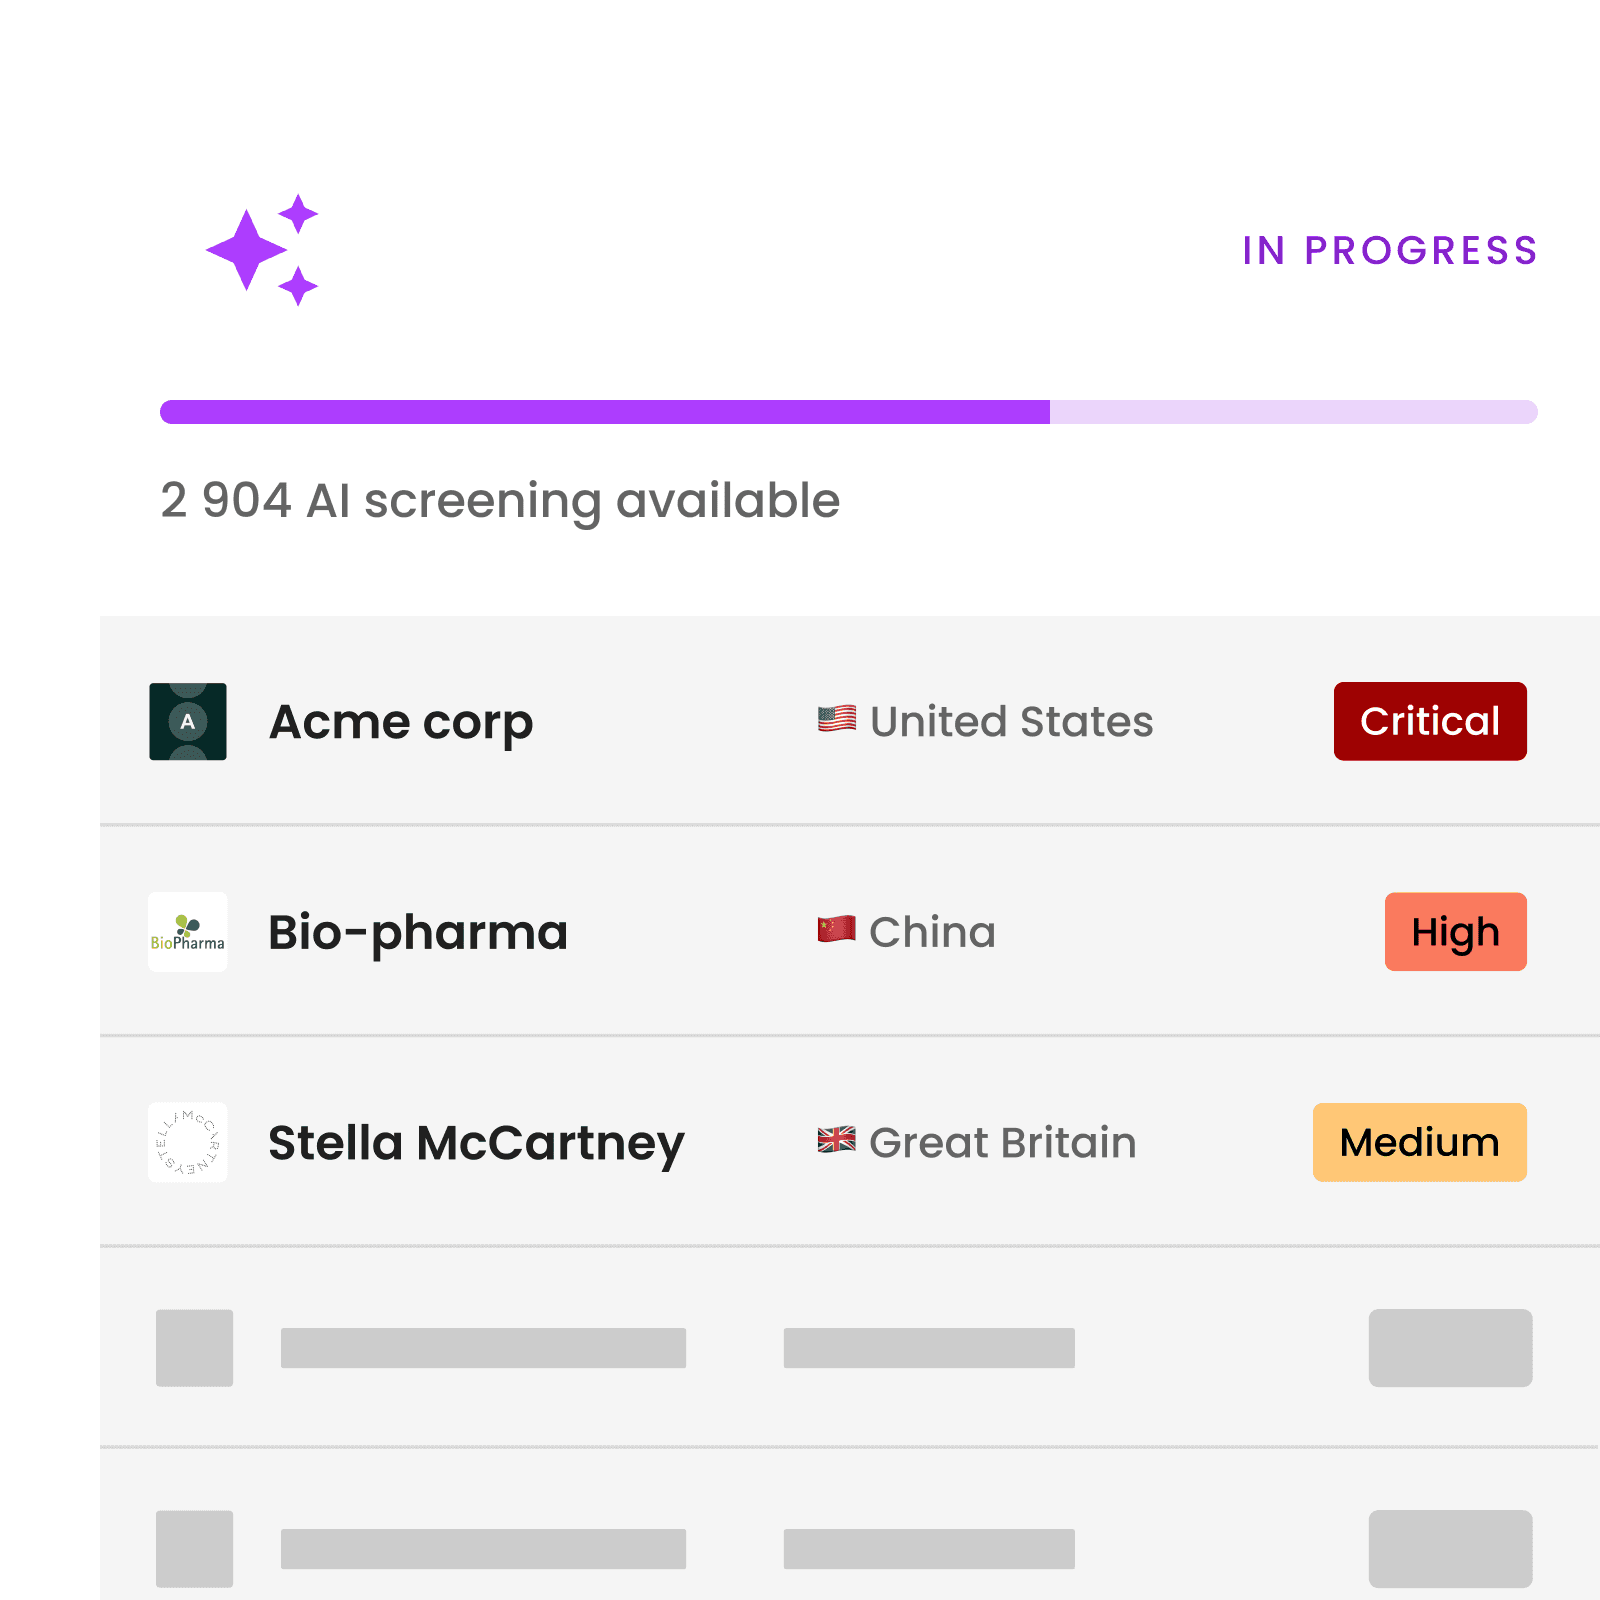The image size is (1600, 1600).
Task: Click the Stella McCartney circular logo
Action: click(x=188, y=1142)
